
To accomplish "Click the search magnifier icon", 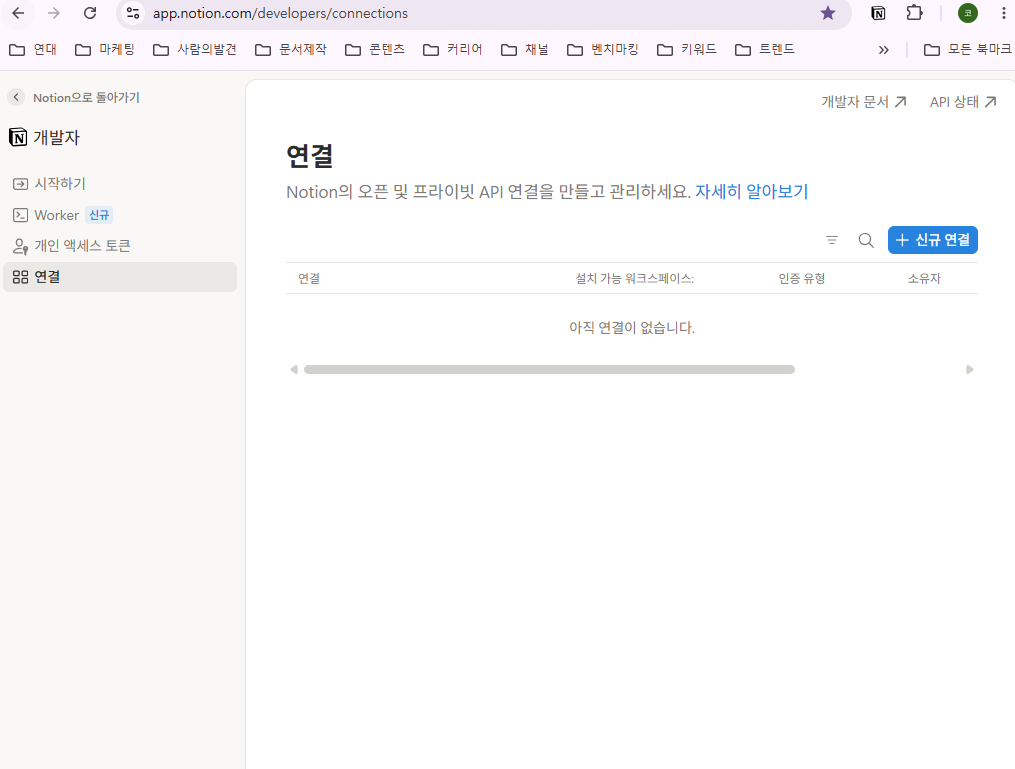I will 865,240.
